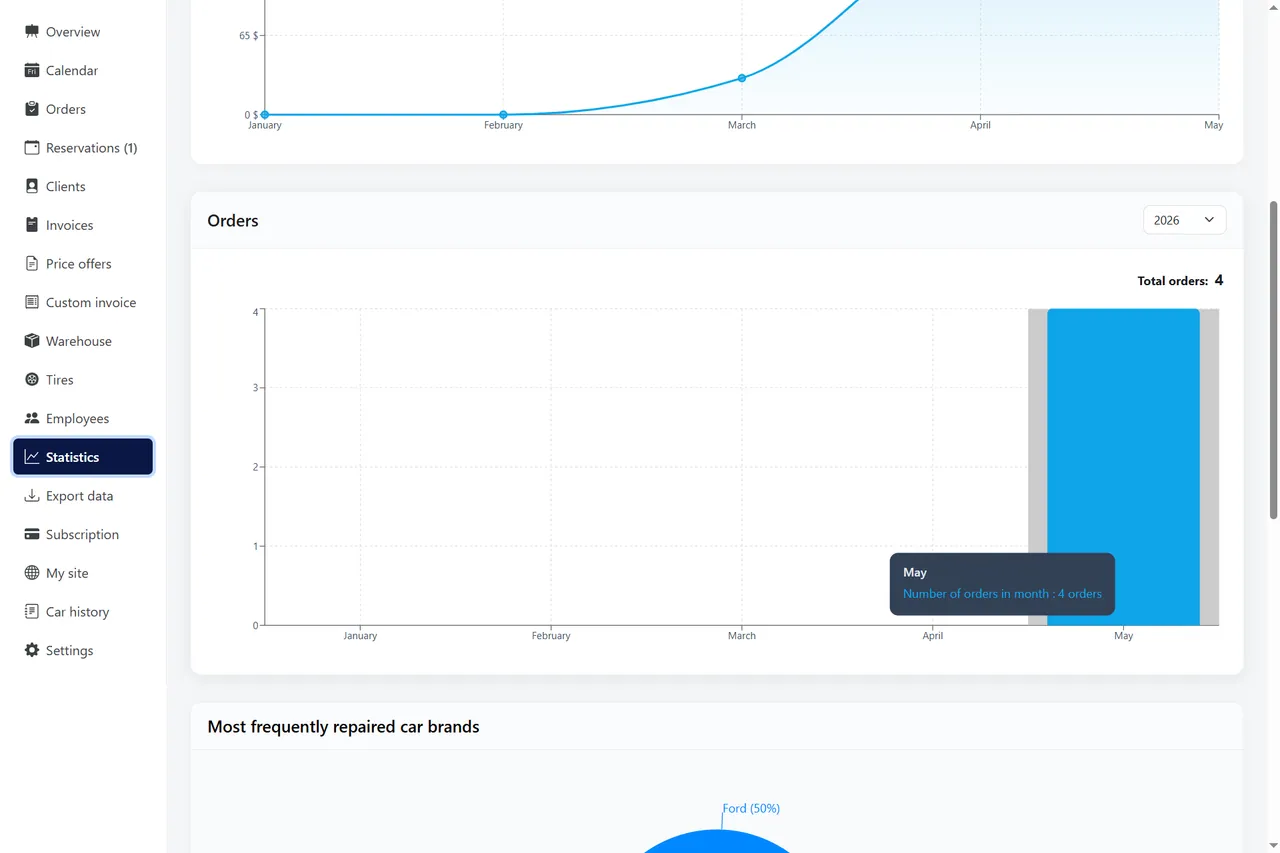Viewport: 1280px width, 853px height.
Task: Click the Ford (50%) pie label
Action: 751,808
